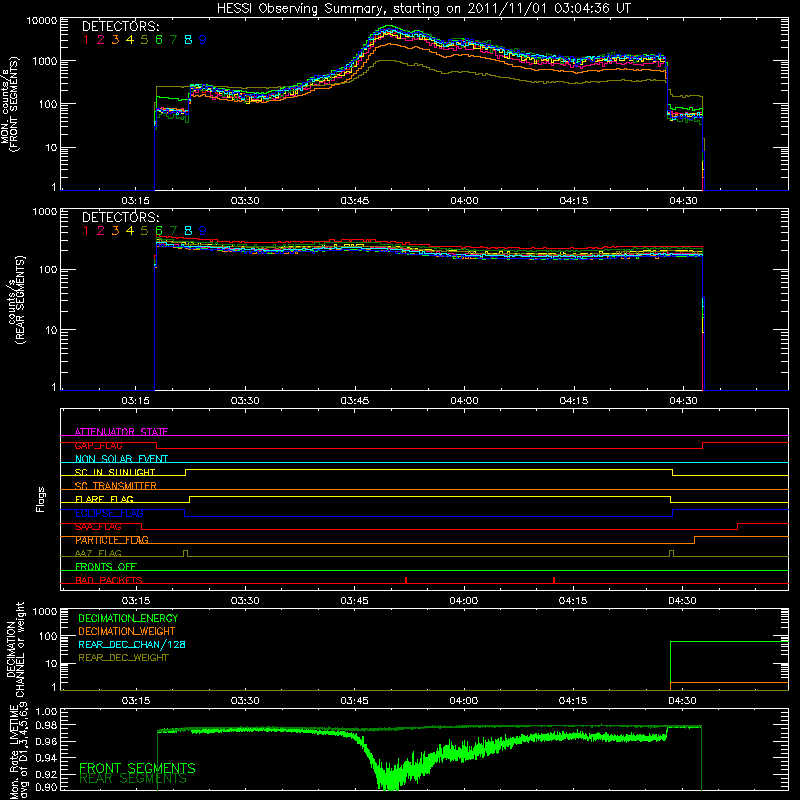Click the DECIMATION_WEIGHT legend entry

(x=127, y=631)
